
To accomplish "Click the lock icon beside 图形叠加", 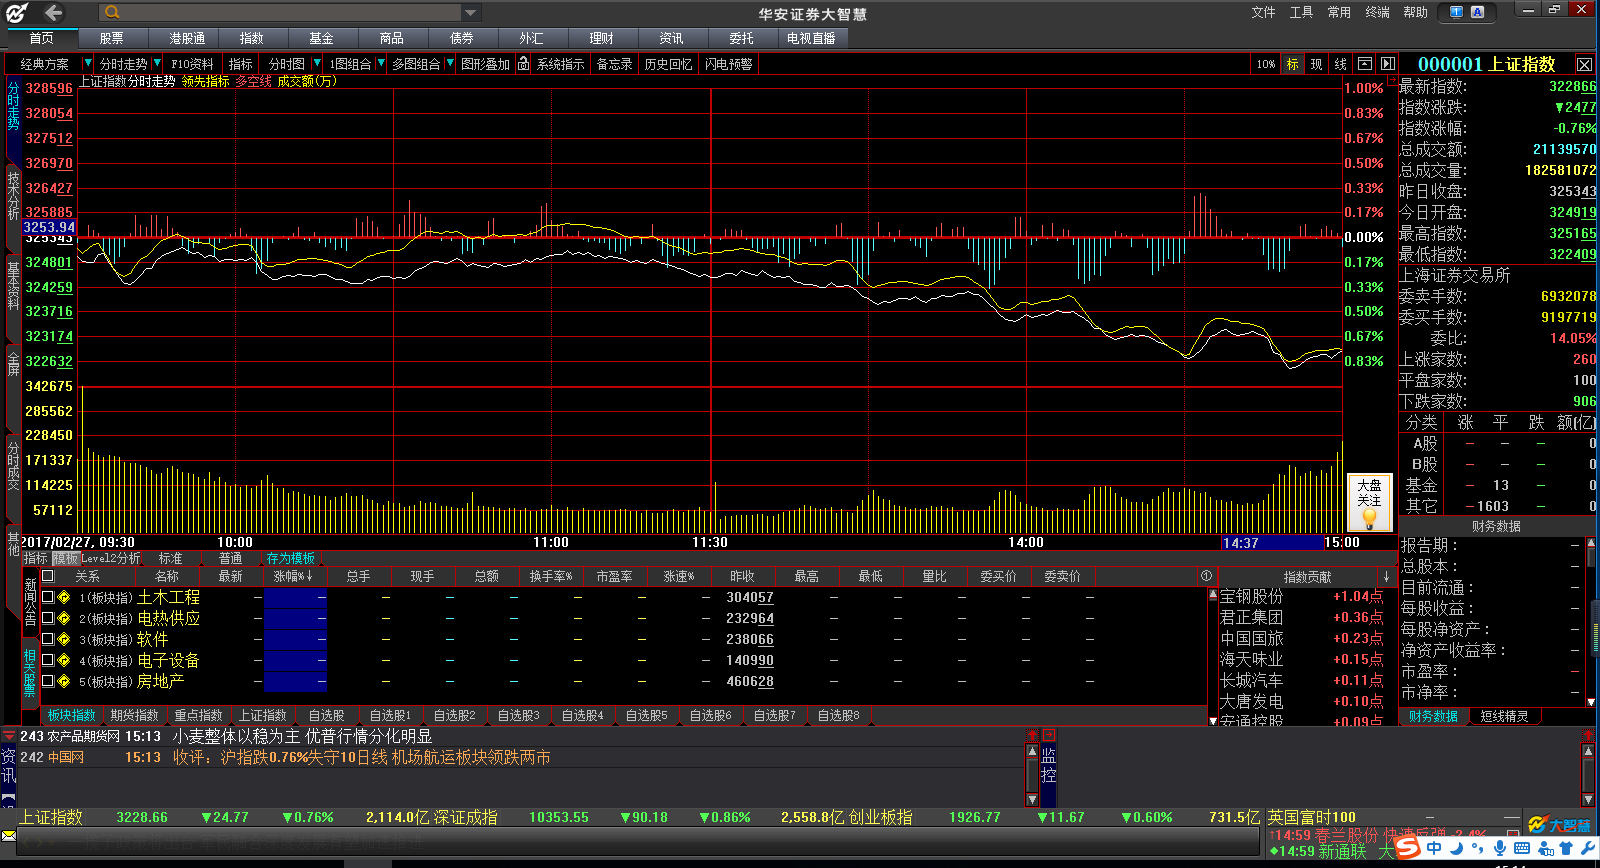I will click(x=523, y=64).
